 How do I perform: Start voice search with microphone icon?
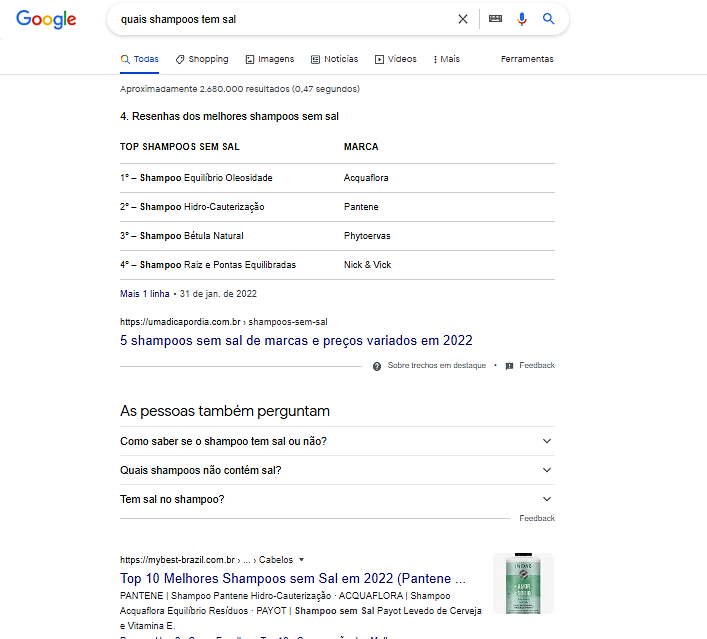click(x=521, y=19)
